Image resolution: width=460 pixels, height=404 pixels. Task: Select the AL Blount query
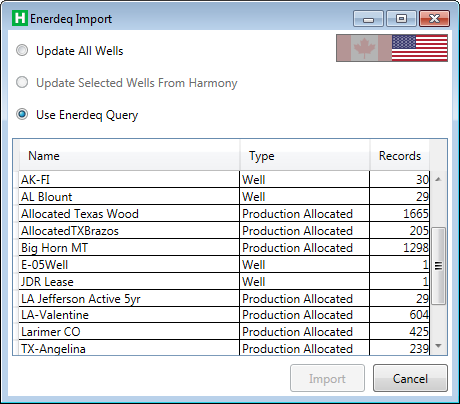pyautogui.click(x=224, y=196)
